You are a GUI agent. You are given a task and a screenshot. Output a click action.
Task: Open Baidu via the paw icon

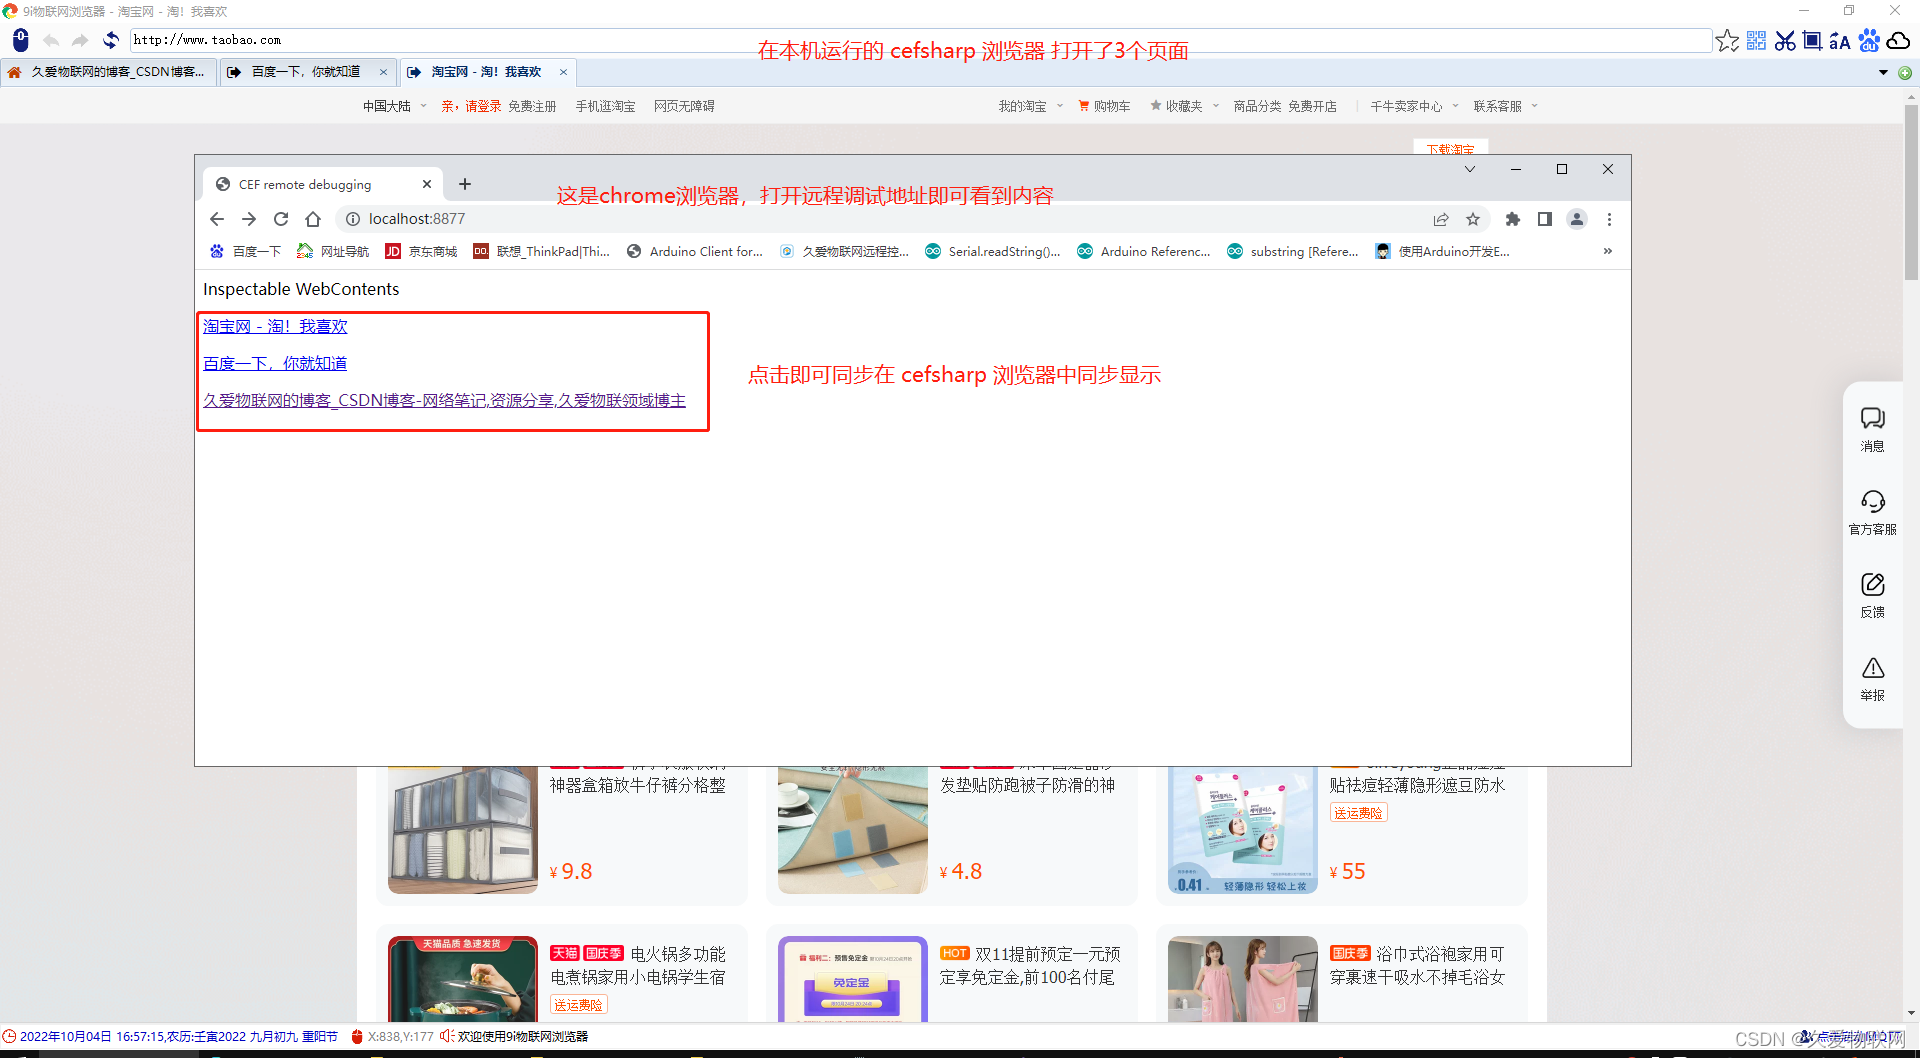point(1870,40)
